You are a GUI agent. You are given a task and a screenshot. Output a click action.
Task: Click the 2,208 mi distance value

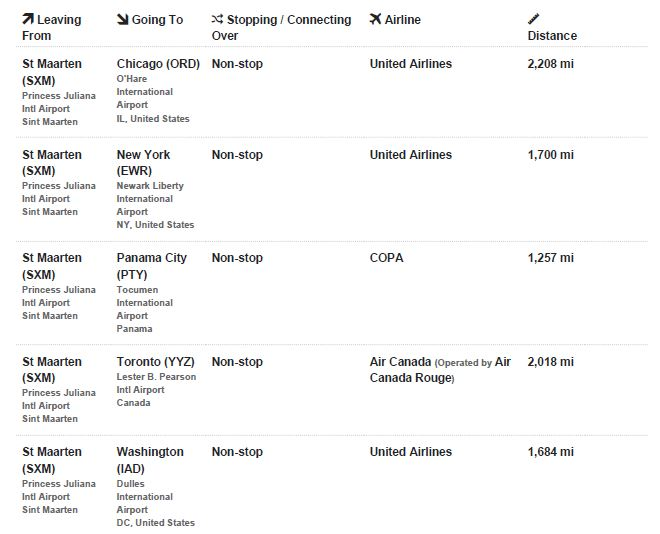coord(550,64)
